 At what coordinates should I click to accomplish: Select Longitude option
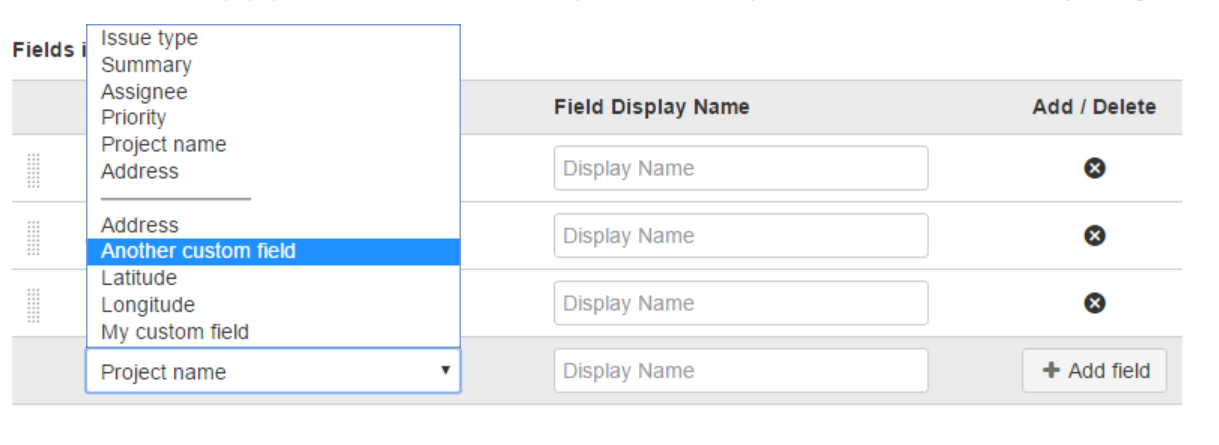(x=148, y=305)
